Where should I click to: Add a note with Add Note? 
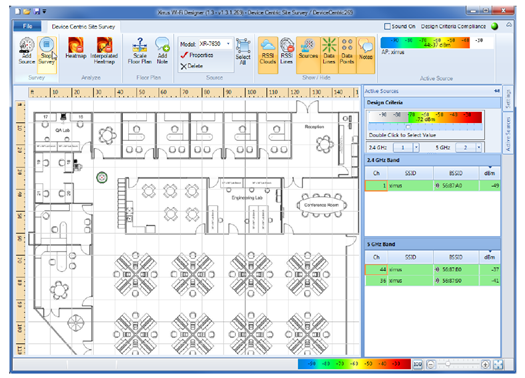tap(162, 51)
